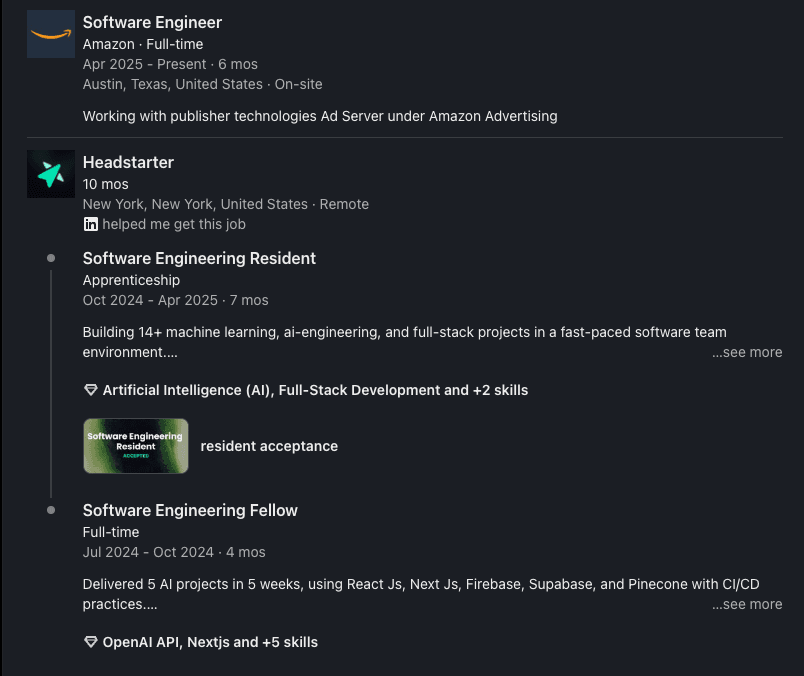Open the Software Engineering Resident accepted thumbnail
The height and width of the screenshot is (676, 804).
136,446
